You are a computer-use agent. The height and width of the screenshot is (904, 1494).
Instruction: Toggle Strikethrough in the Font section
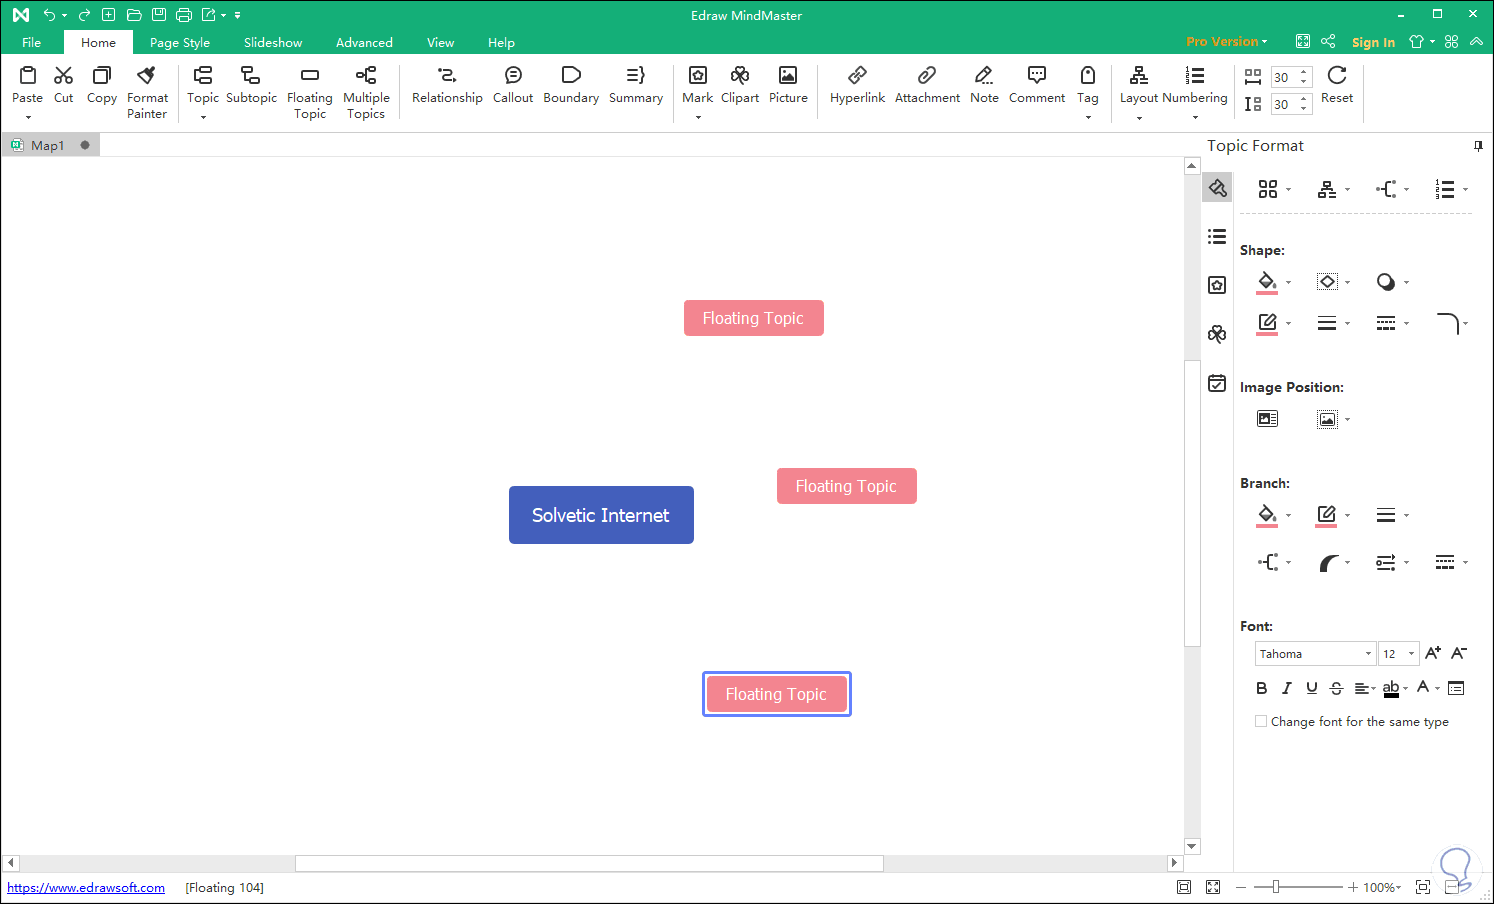tap(1336, 688)
